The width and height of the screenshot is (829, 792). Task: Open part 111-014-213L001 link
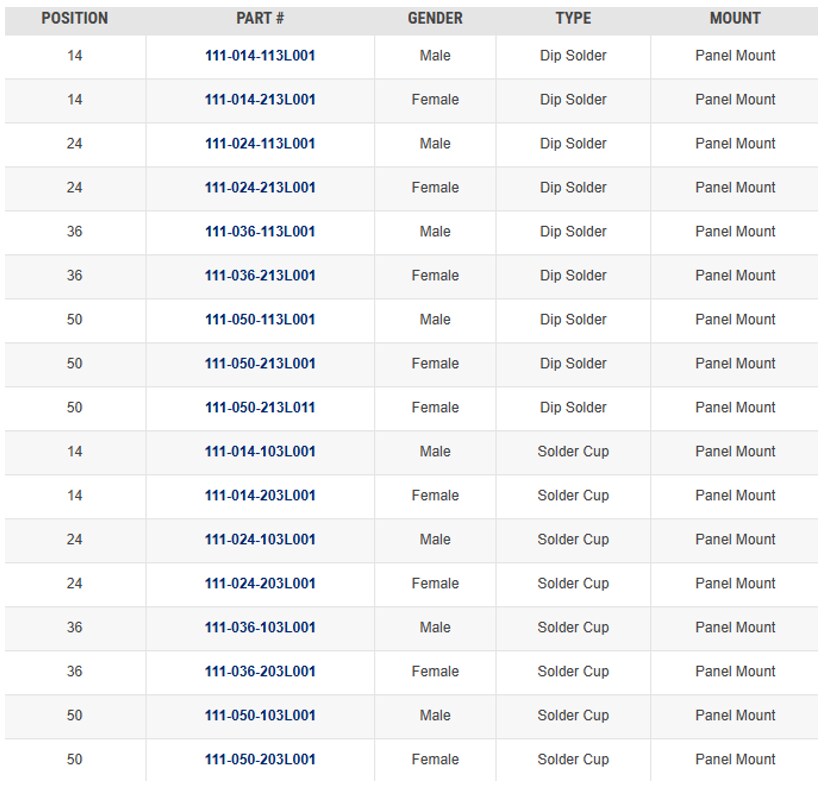[x=260, y=100]
